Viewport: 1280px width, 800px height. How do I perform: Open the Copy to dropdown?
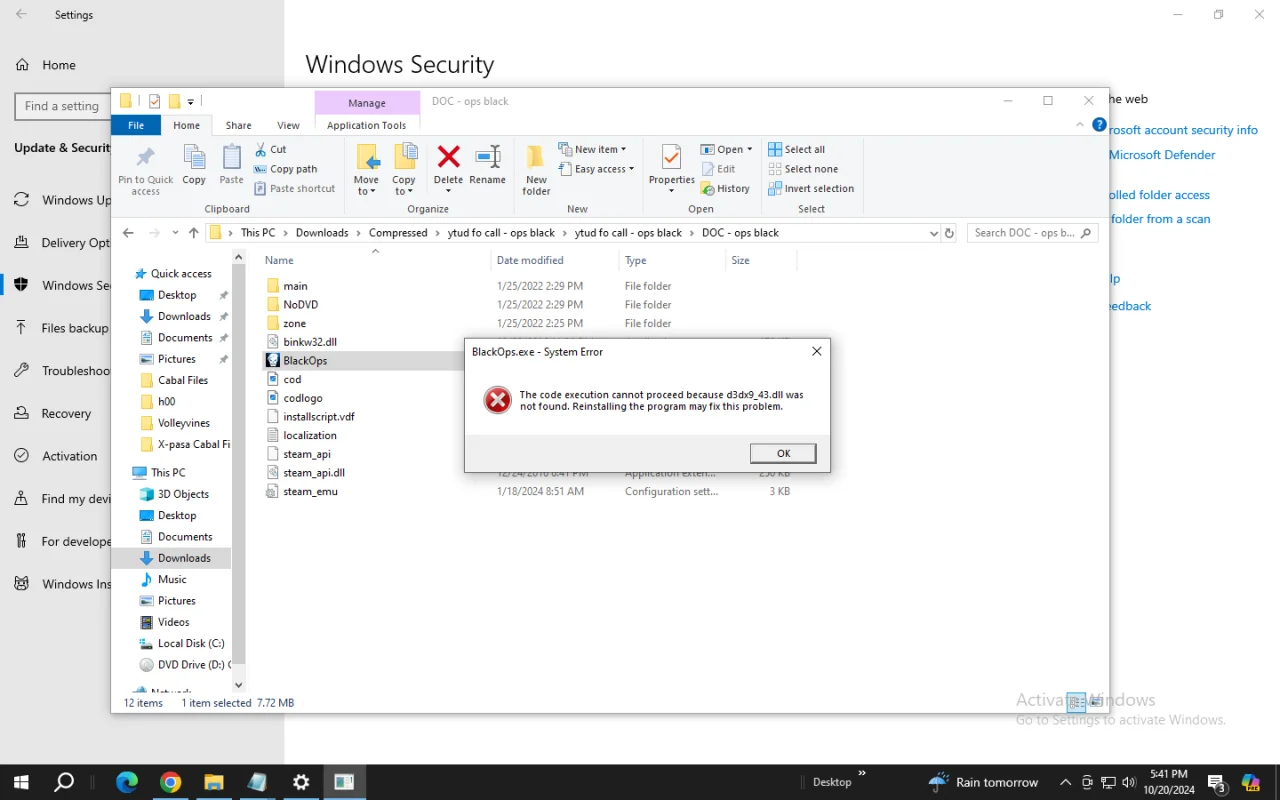404,170
